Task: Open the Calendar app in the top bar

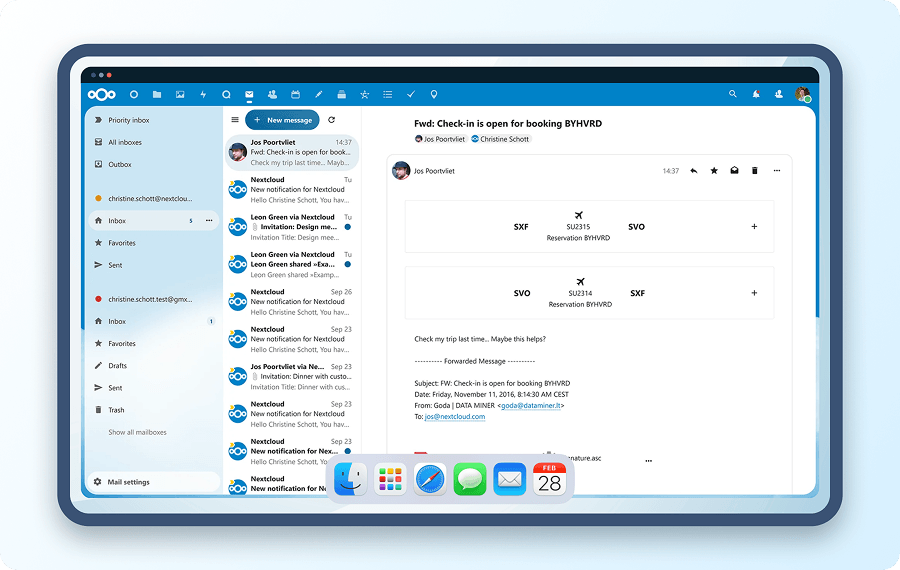Action: pos(295,94)
